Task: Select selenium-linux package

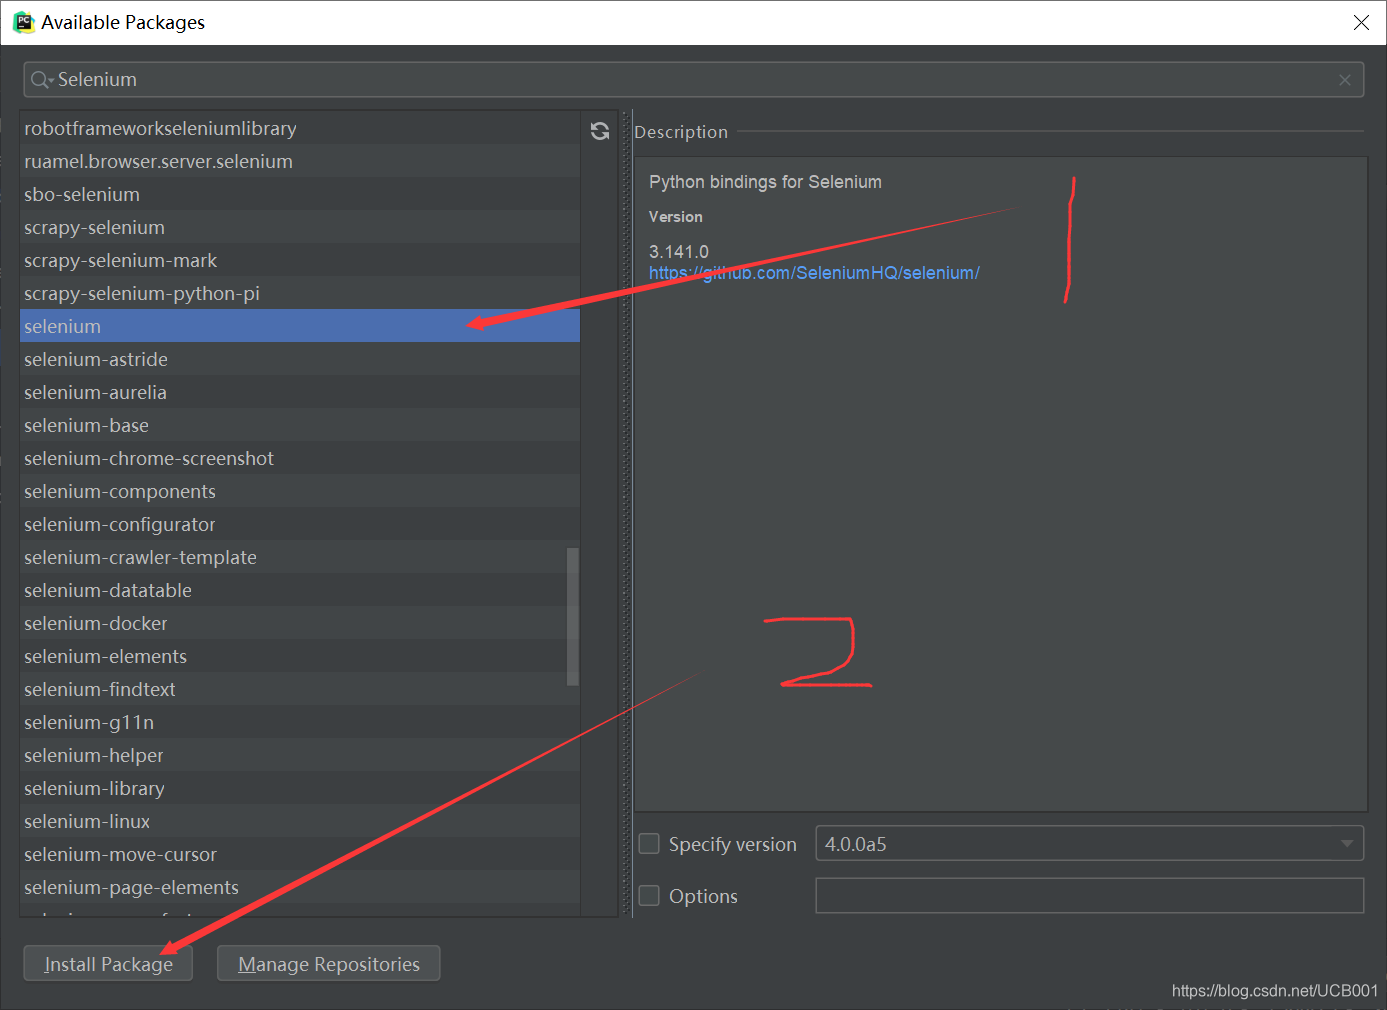Action: click(300, 821)
